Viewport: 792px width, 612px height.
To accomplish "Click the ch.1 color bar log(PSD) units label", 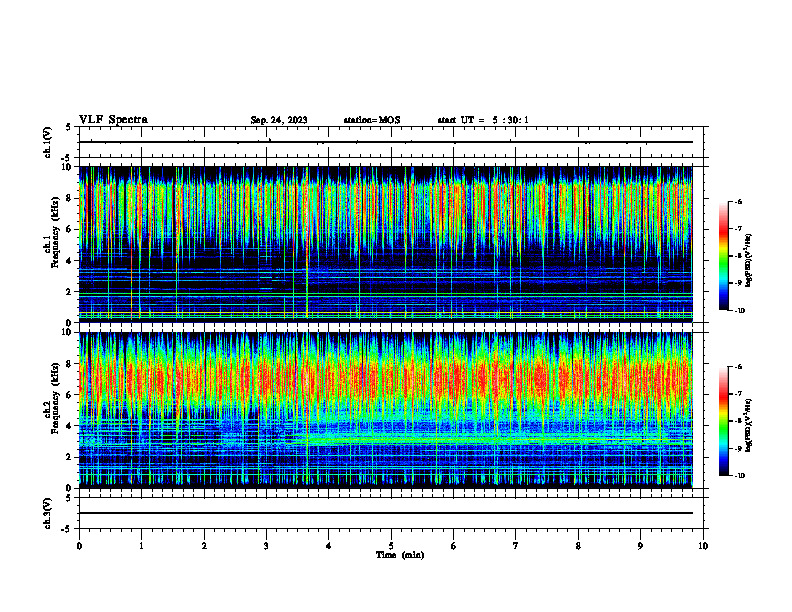I will (748, 261).
